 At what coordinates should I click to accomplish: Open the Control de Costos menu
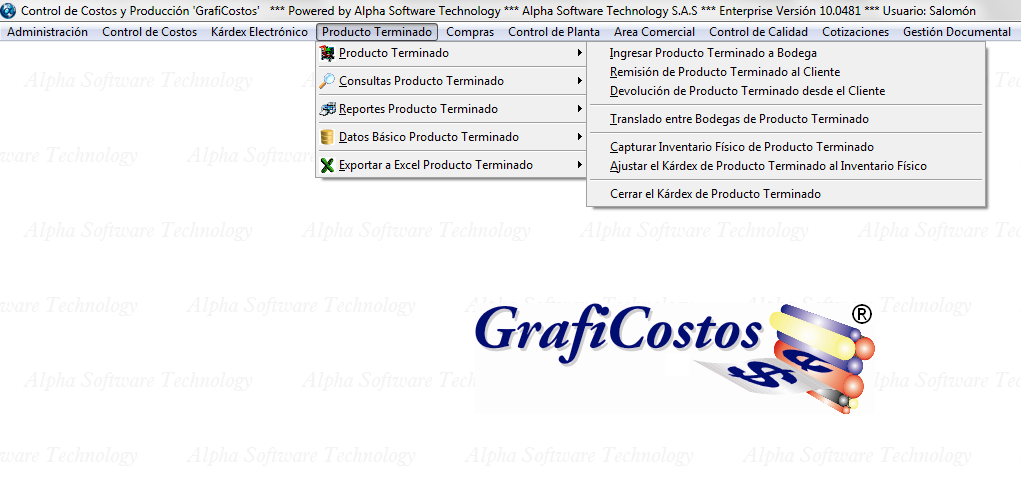(150, 32)
